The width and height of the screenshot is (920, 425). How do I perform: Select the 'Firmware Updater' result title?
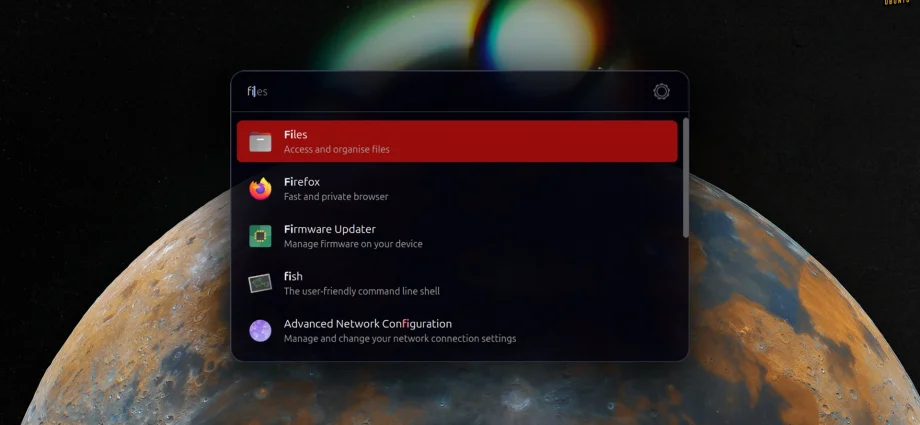click(330, 229)
